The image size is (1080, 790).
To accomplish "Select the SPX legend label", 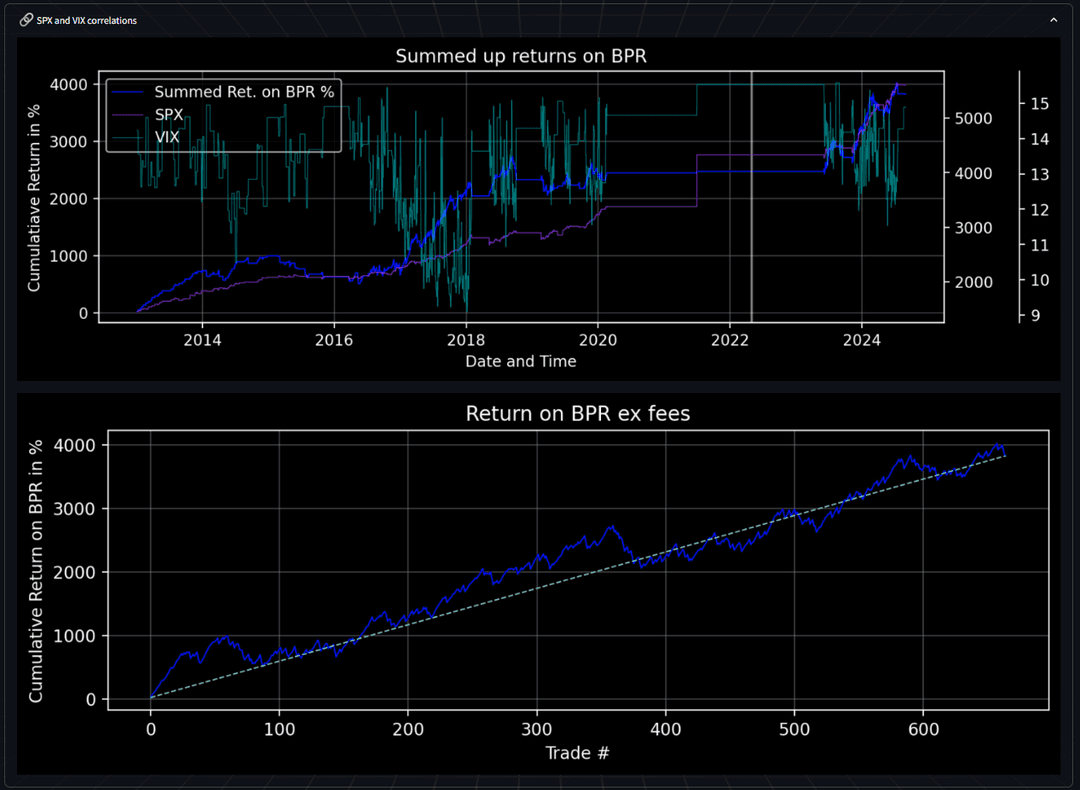I will point(169,115).
